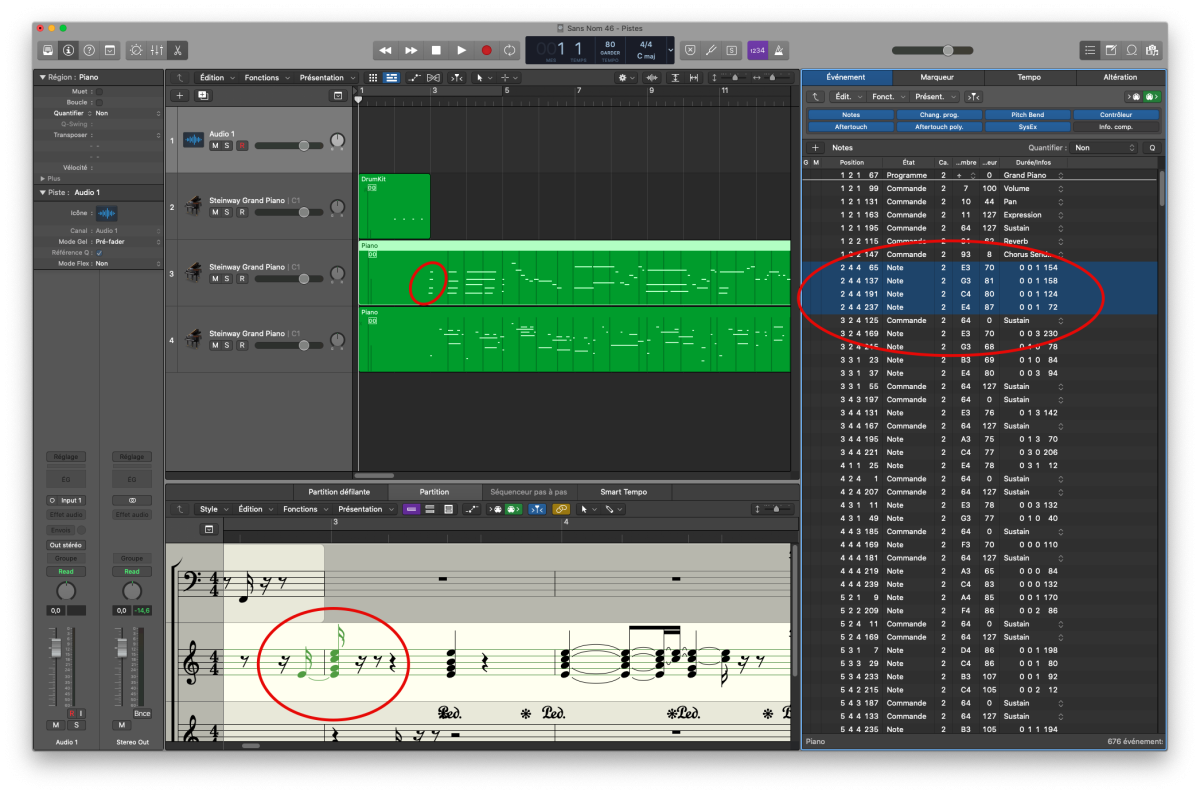Open the media Browsers icon
Image resolution: width=1200 pixels, height=794 pixels.
pos(1152,50)
